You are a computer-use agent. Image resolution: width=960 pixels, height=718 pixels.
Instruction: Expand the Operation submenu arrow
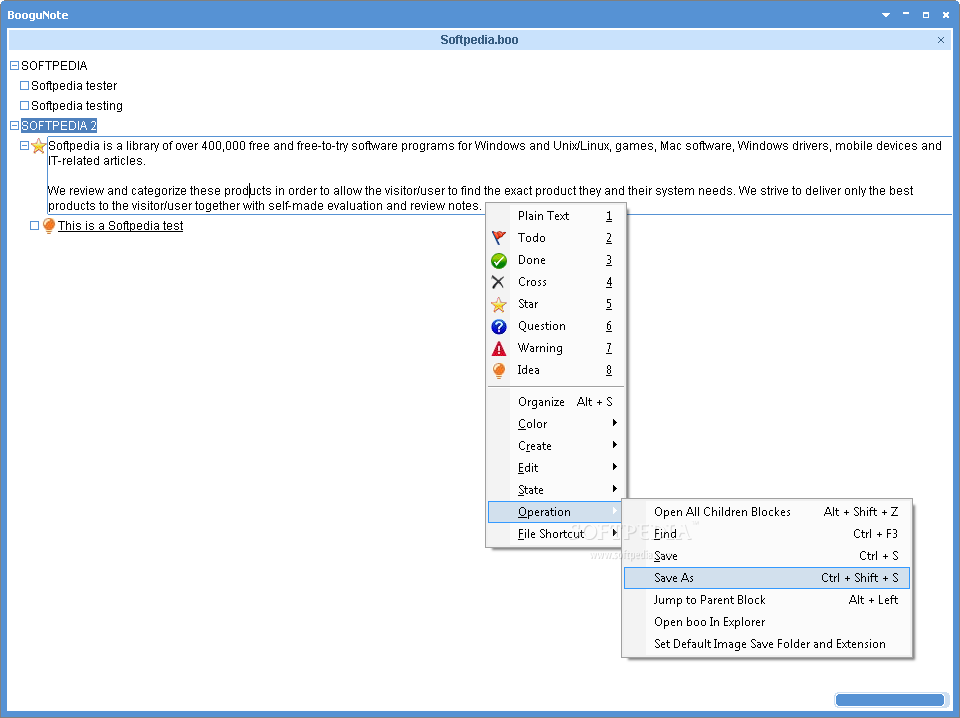coord(614,511)
